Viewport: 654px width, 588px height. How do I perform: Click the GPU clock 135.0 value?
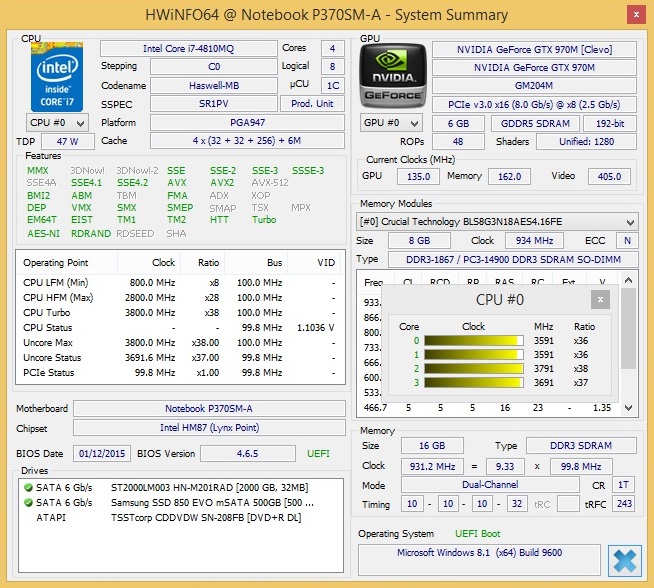(418, 176)
